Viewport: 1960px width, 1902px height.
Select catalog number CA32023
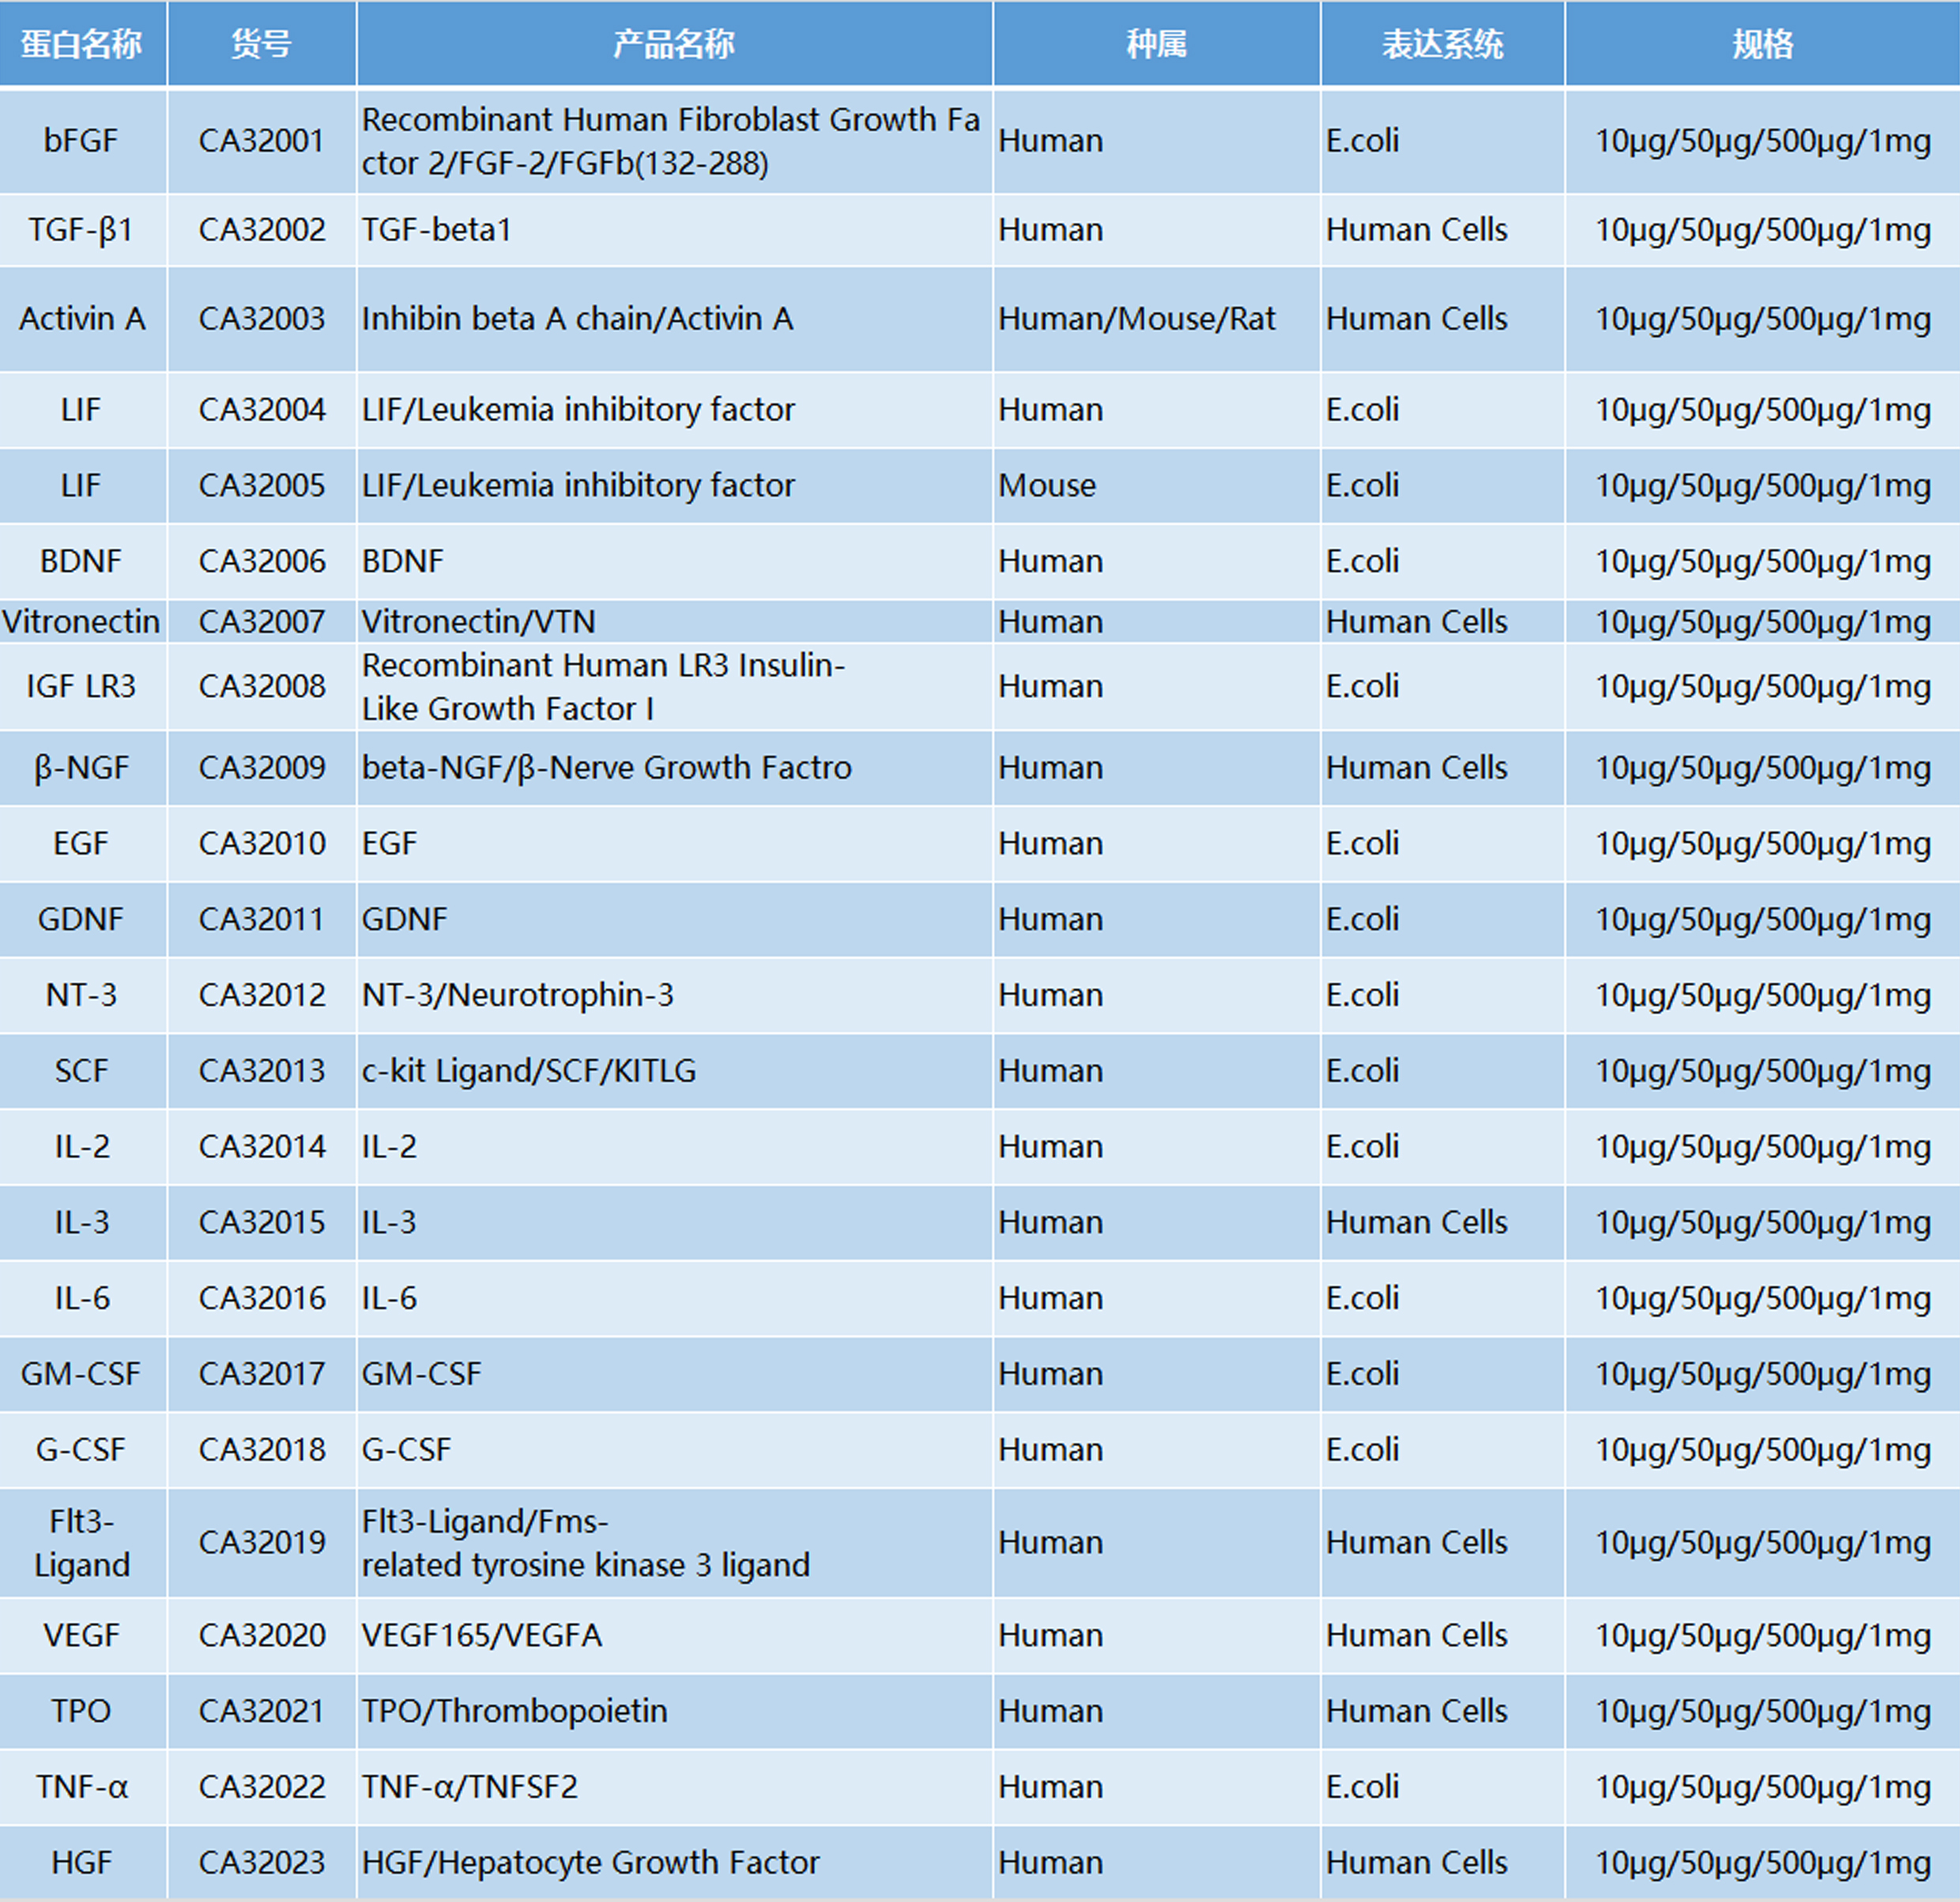click(262, 1864)
